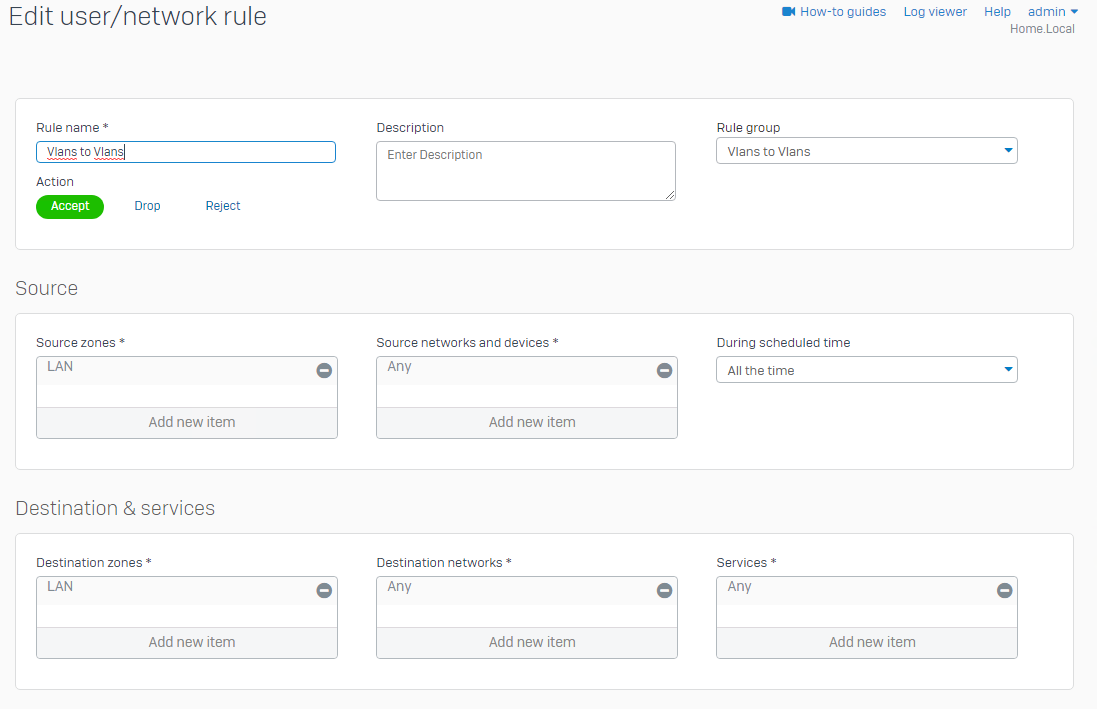
Task: Remove Any from Services list
Action: pyautogui.click(x=1004, y=590)
